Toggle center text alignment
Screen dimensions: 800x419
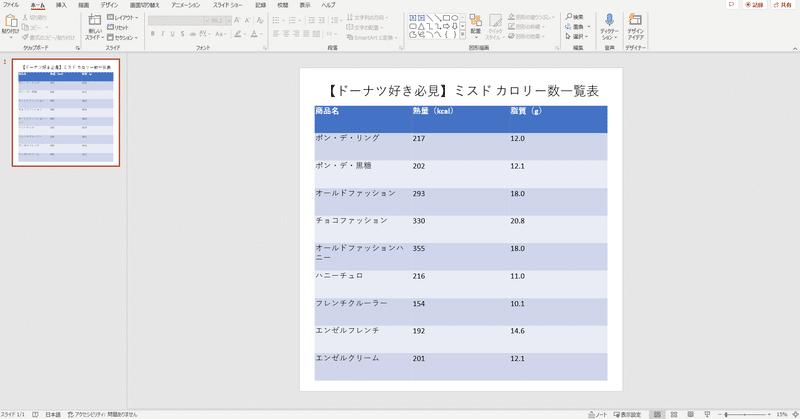click(x=286, y=34)
